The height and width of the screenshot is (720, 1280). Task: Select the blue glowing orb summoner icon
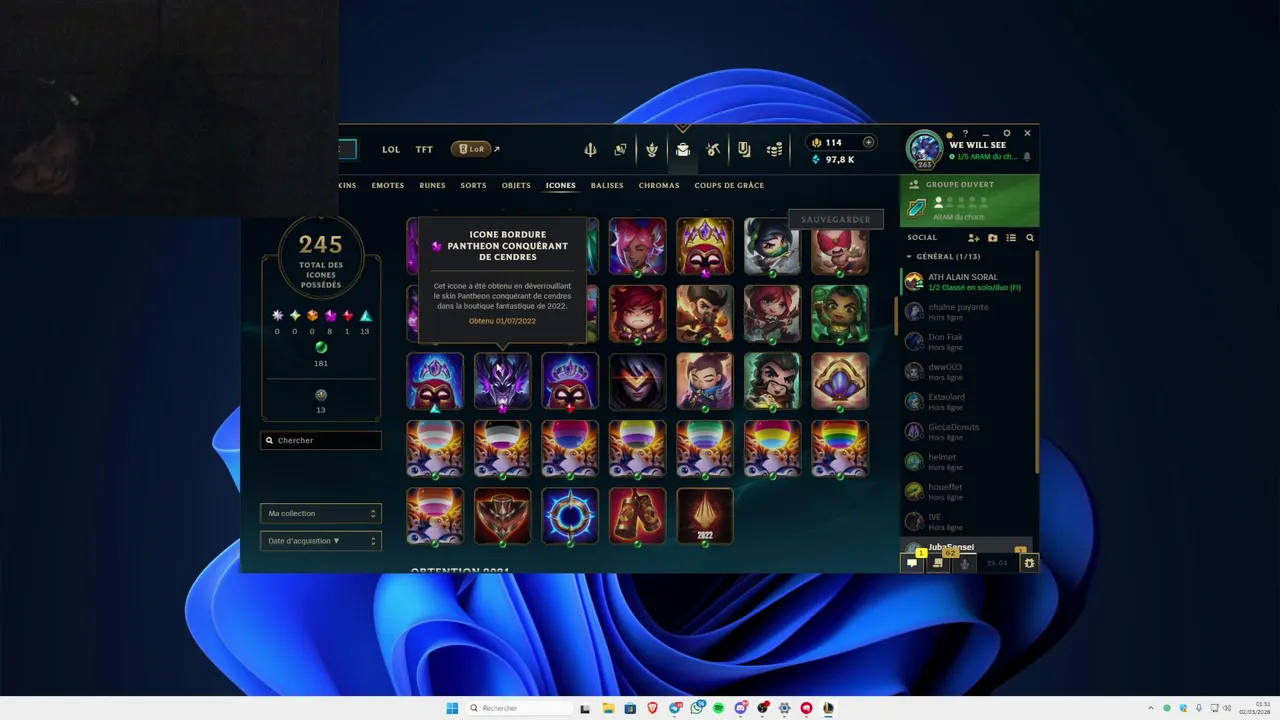pyautogui.click(x=570, y=516)
